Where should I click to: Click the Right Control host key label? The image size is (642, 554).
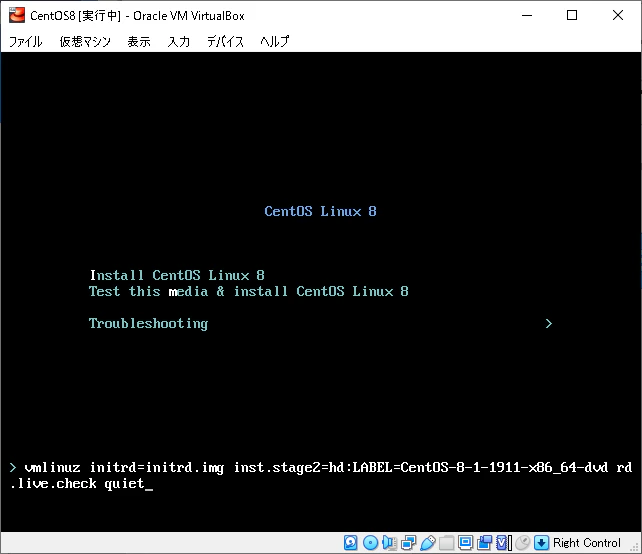pyautogui.click(x=587, y=543)
